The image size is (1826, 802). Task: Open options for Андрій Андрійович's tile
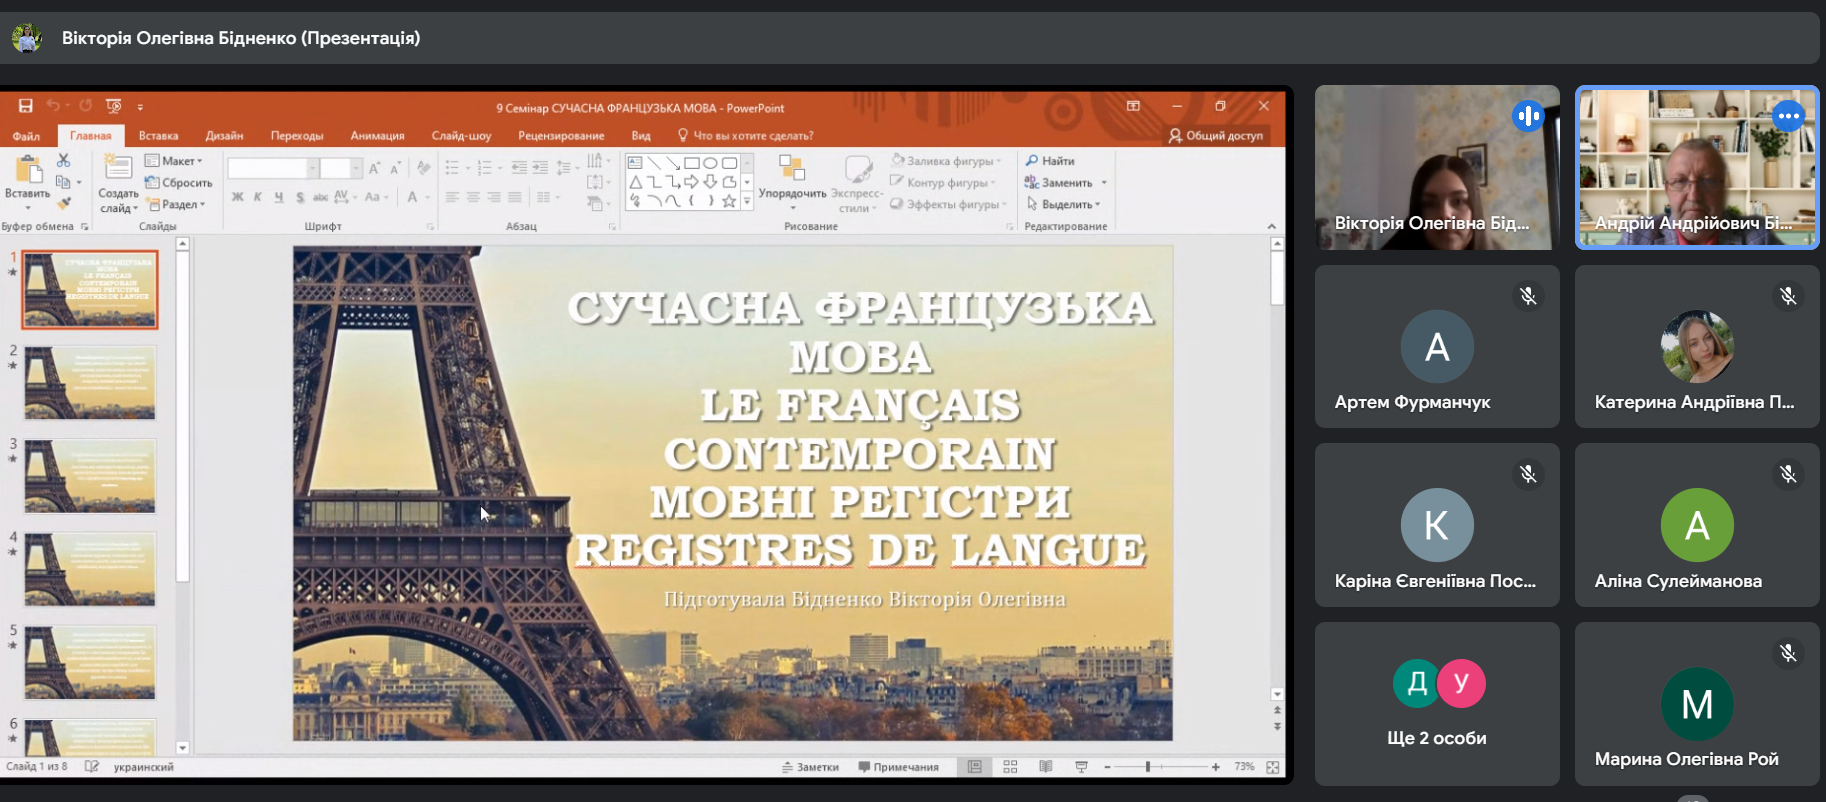[x=1788, y=116]
